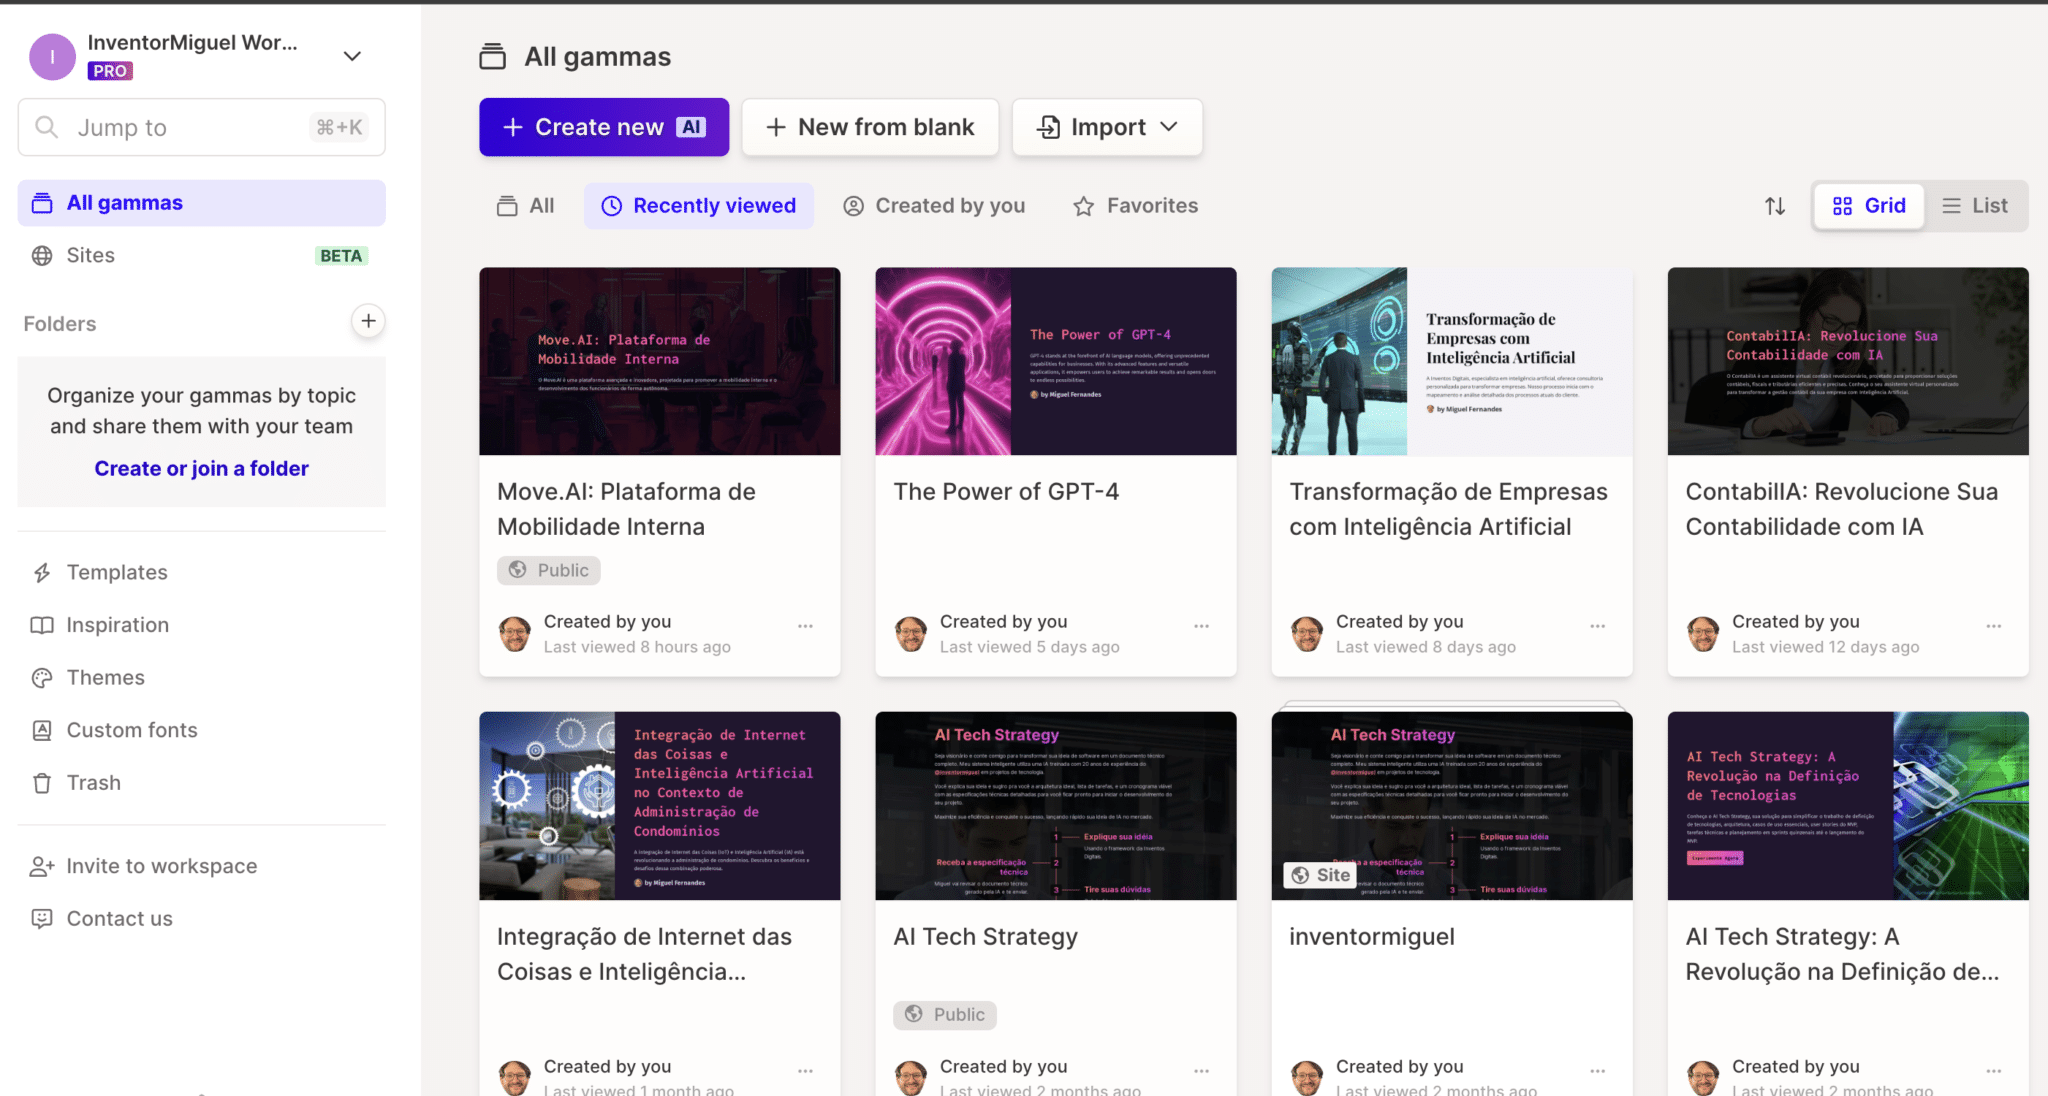Screen dimensions: 2048x1096
Task: Click author avatar on The Power of GPT-4 card
Action: [911, 634]
